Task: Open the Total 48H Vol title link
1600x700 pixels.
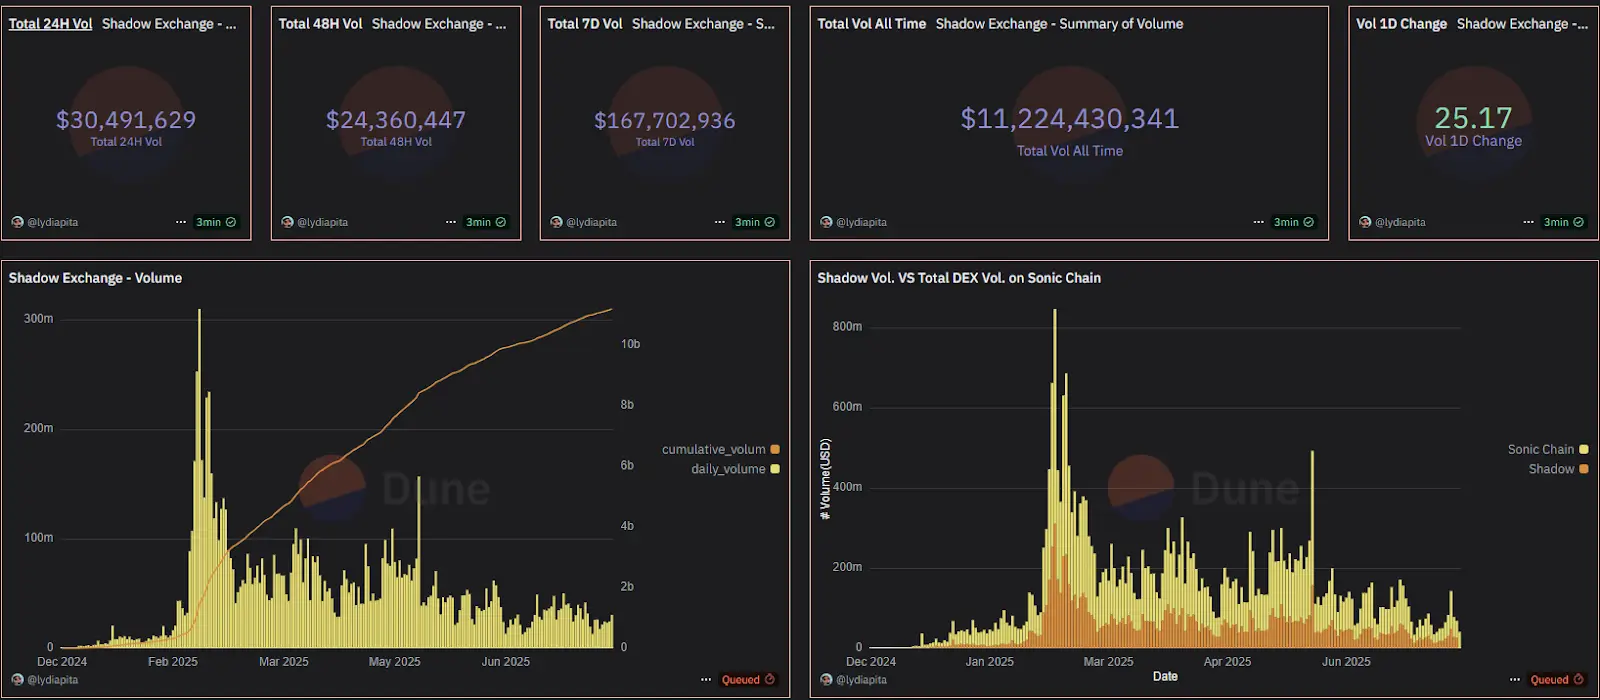Action: (320, 24)
